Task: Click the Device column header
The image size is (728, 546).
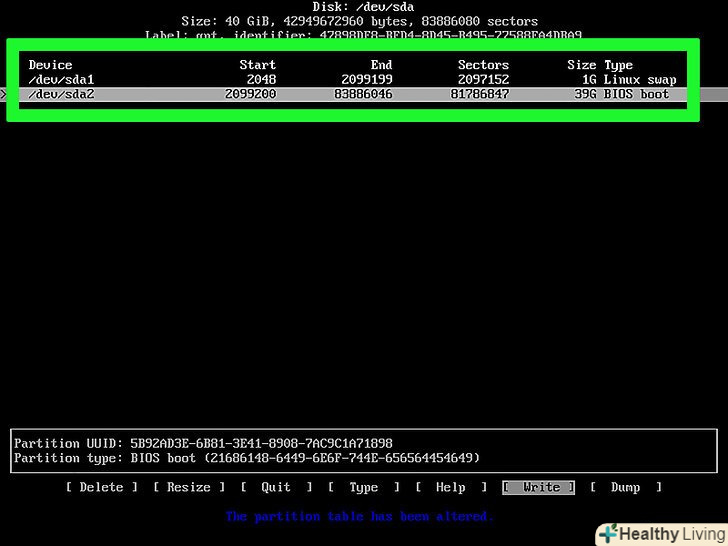Action: click(50, 65)
